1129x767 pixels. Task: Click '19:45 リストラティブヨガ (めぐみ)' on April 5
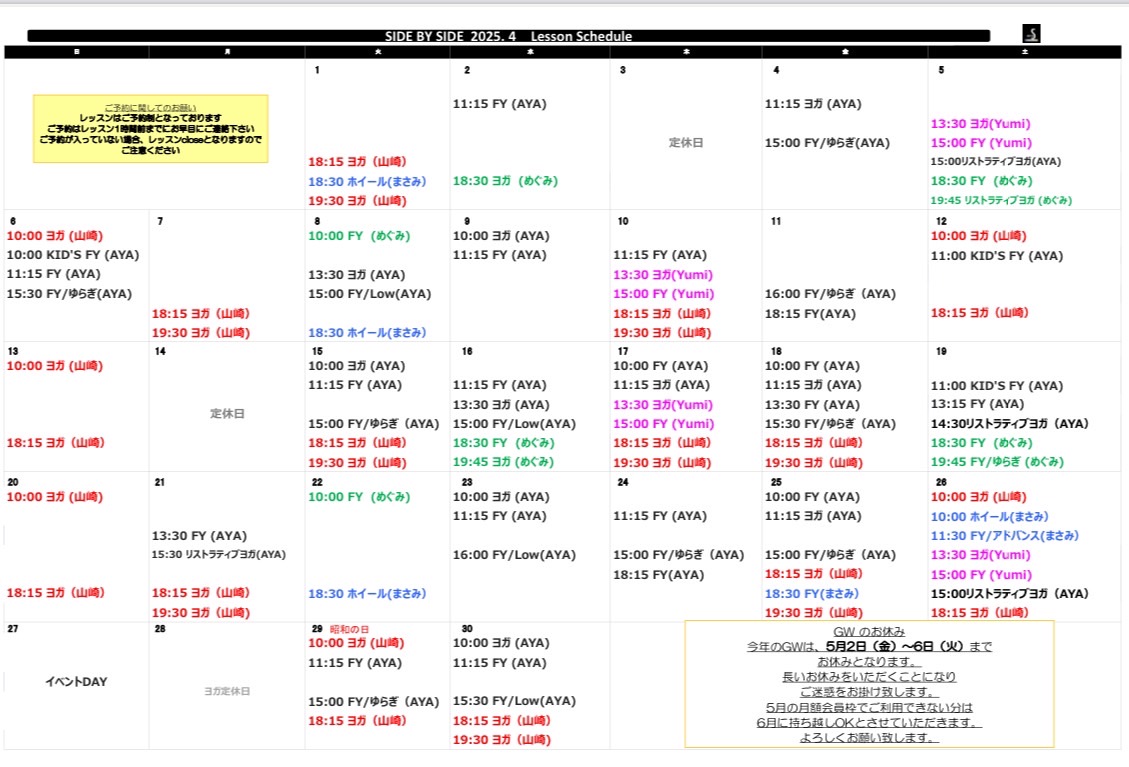click(x=1002, y=200)
